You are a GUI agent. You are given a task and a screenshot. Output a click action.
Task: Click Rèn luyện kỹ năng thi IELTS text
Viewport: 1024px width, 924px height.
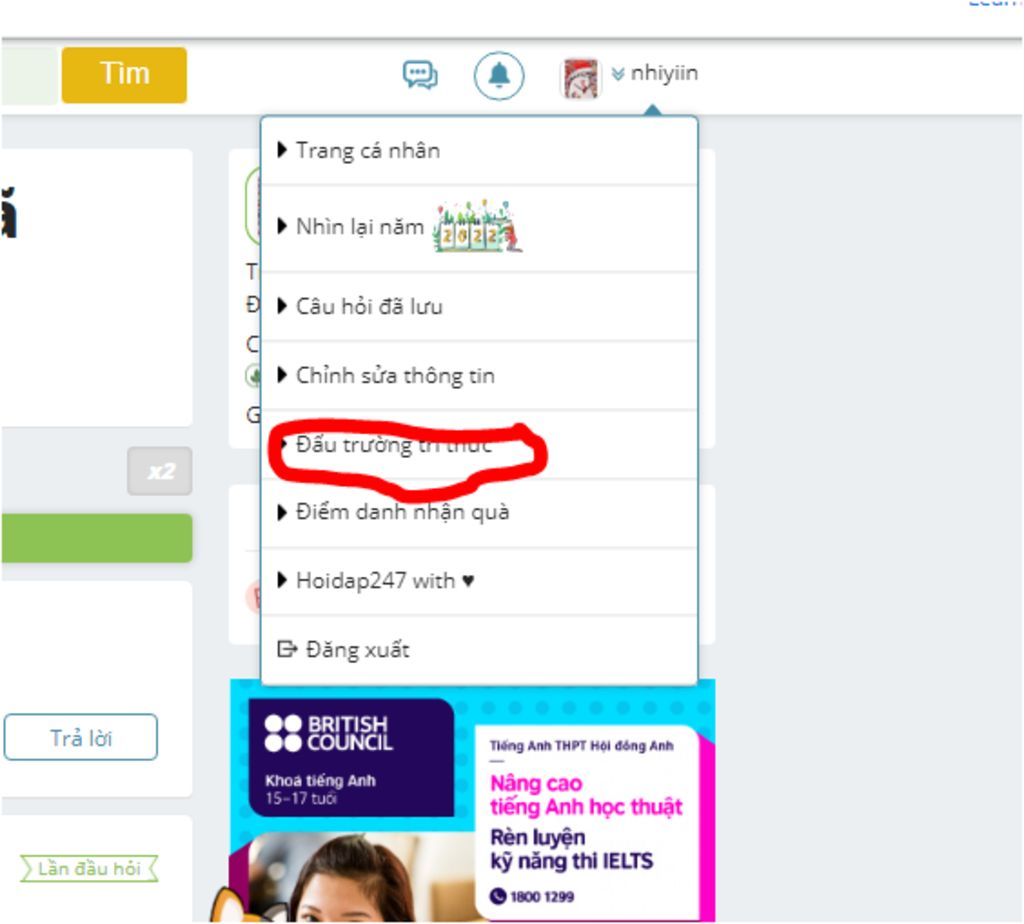tap(571, 849)
